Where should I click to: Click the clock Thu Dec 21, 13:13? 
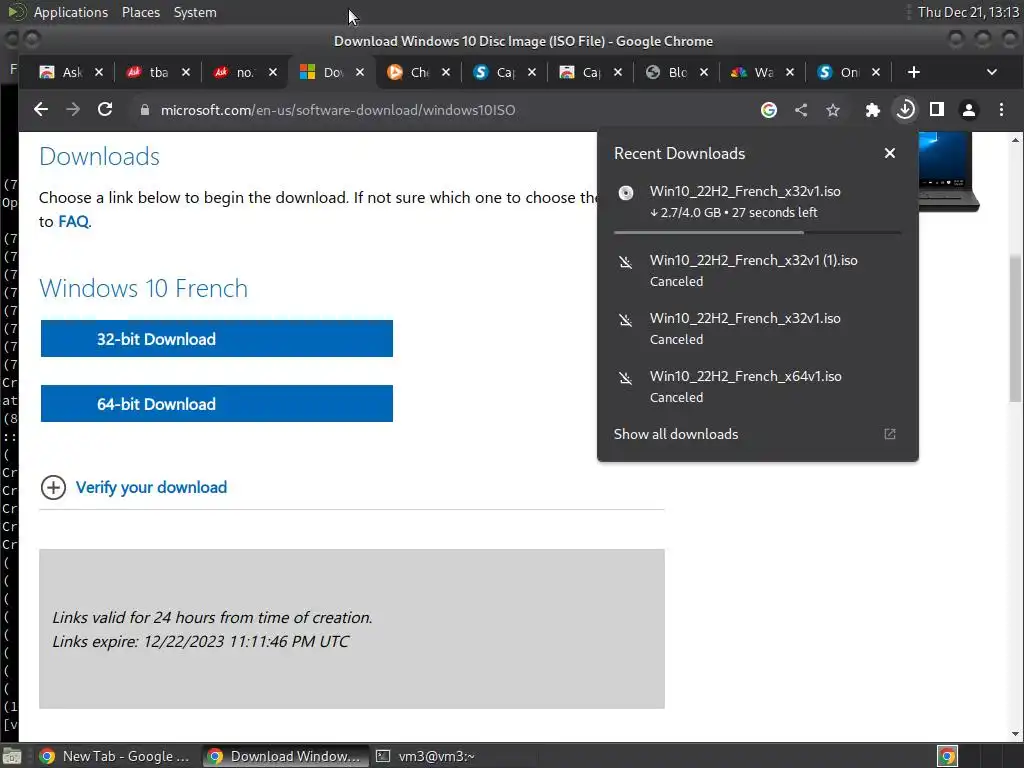coord(968,12)
